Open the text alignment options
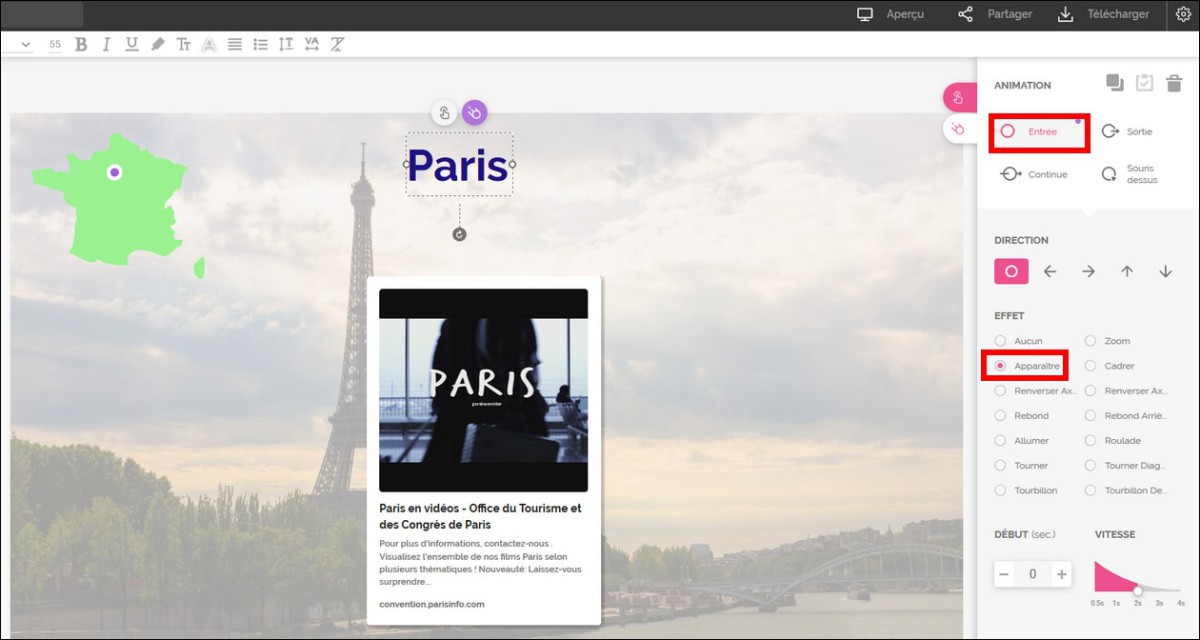This screenshot has height=640, width=1200. tap(234, 44)
